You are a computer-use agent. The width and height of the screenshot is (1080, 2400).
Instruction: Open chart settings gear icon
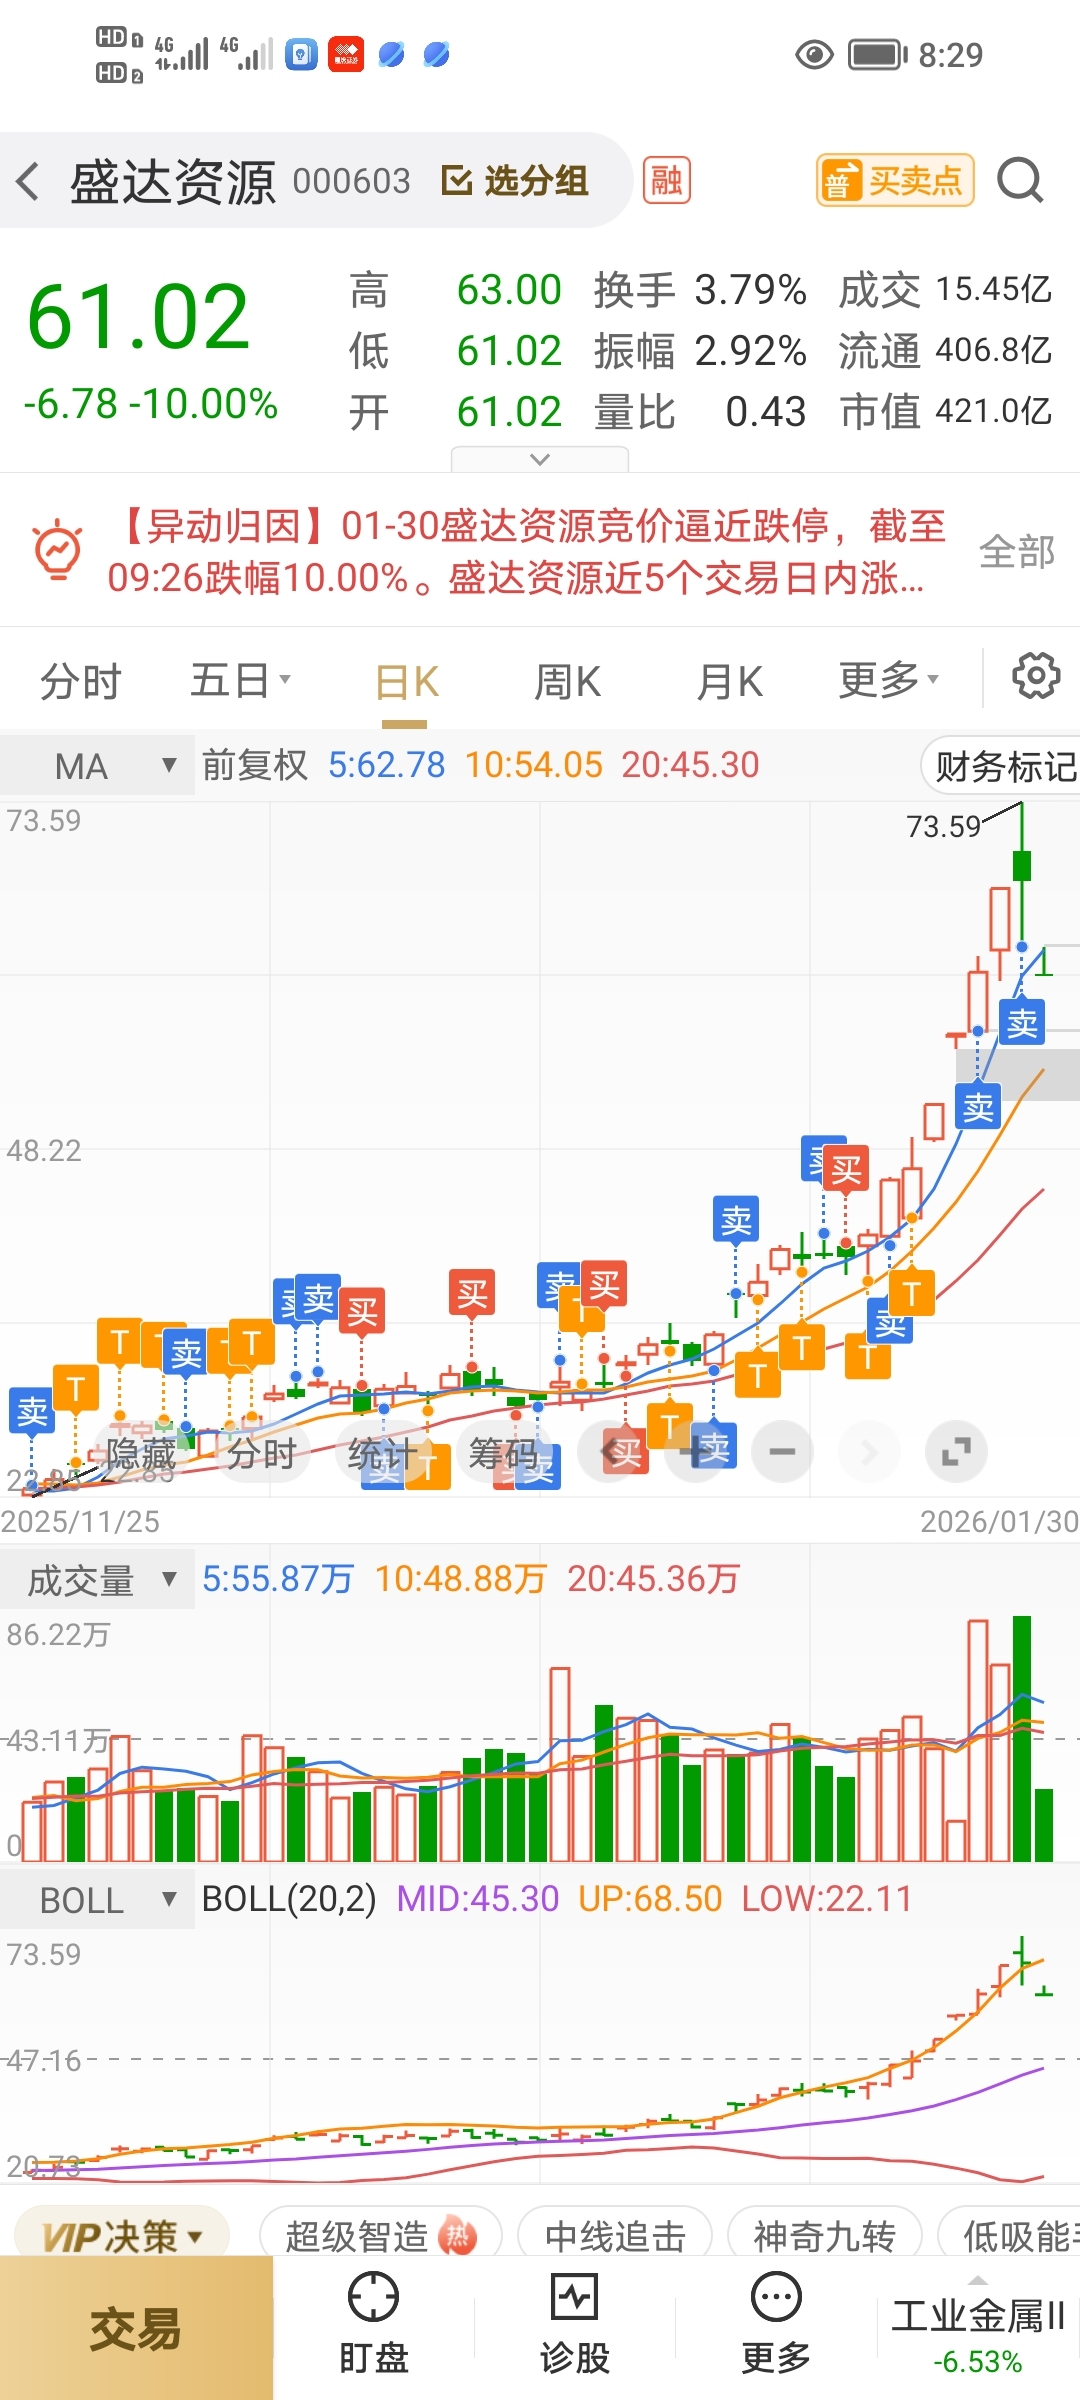click(1036, 677)
